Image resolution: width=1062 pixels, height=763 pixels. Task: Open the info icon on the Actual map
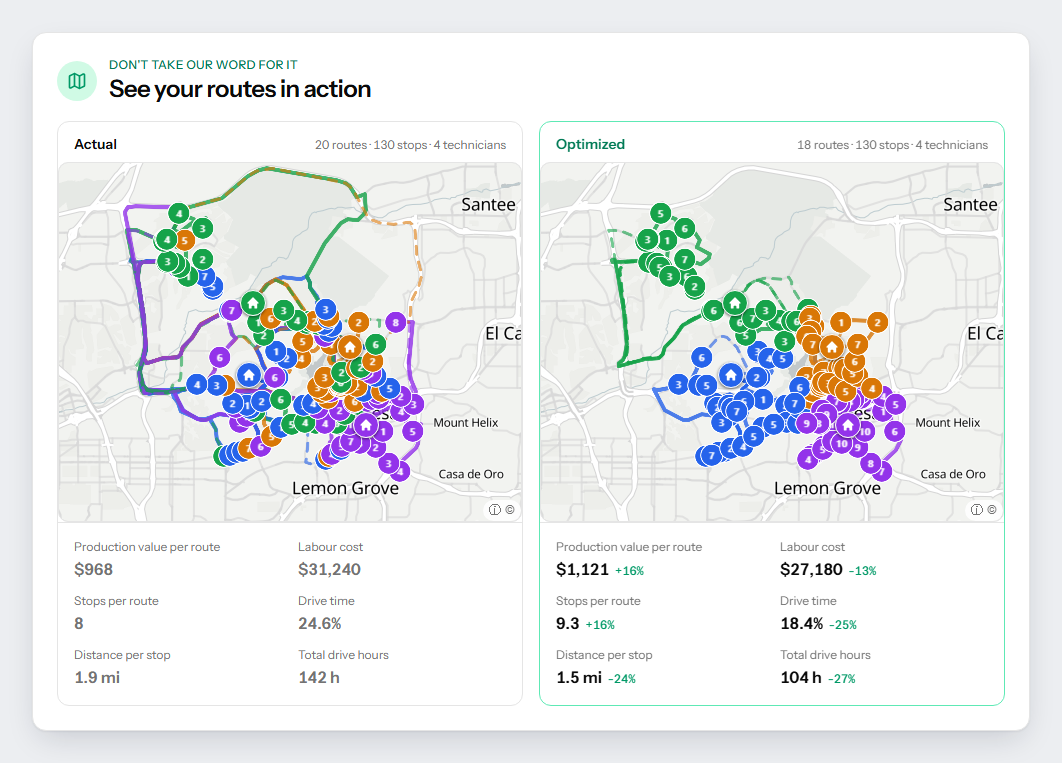click(x=494, y=510)
